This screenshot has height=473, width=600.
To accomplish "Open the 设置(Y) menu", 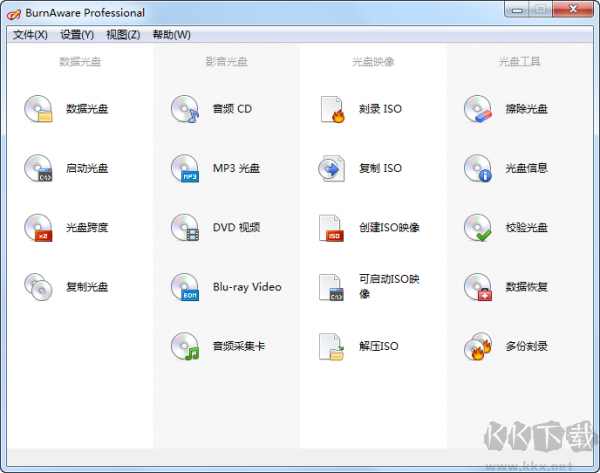I will 77,35.
